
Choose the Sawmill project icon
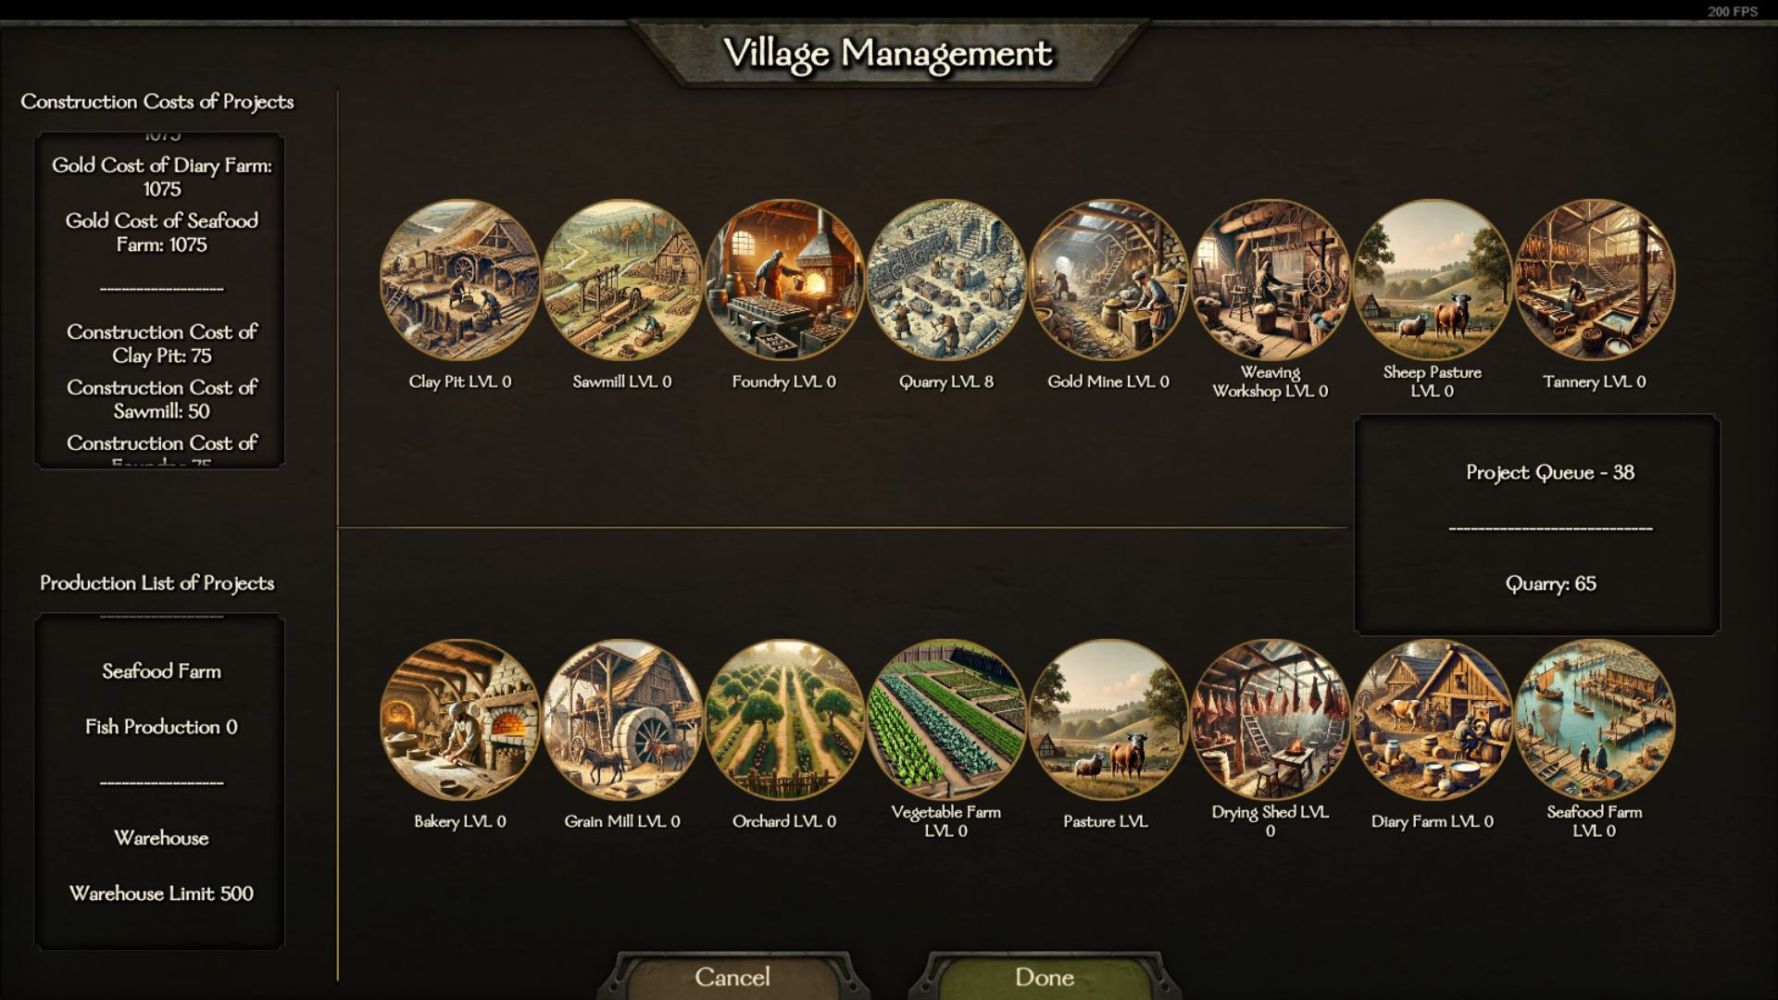pyautogui.click(x=622, y=280)
